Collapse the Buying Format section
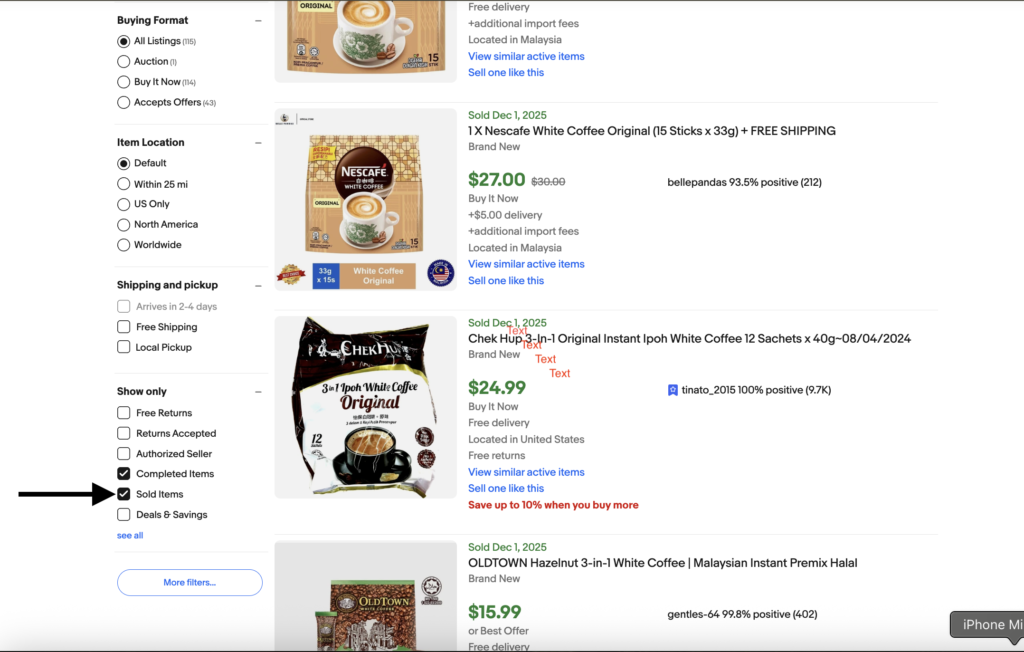 pos(258,21)
